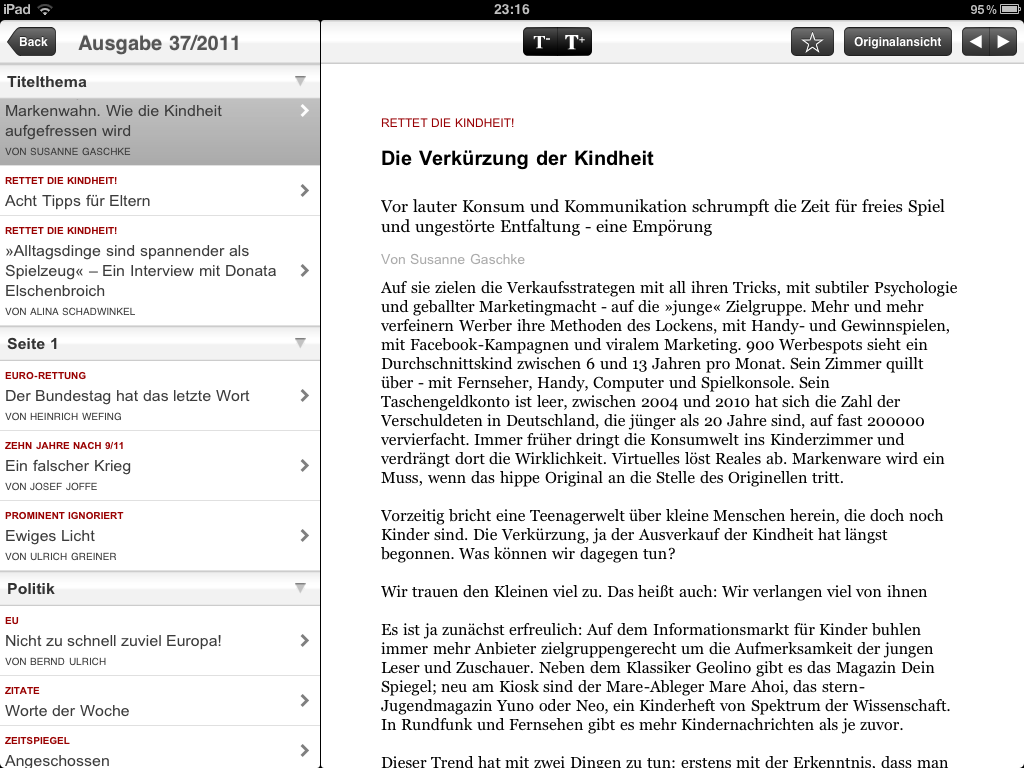
Task: Select 'Acht Tipps für Eltern' article
Action: 160,191
